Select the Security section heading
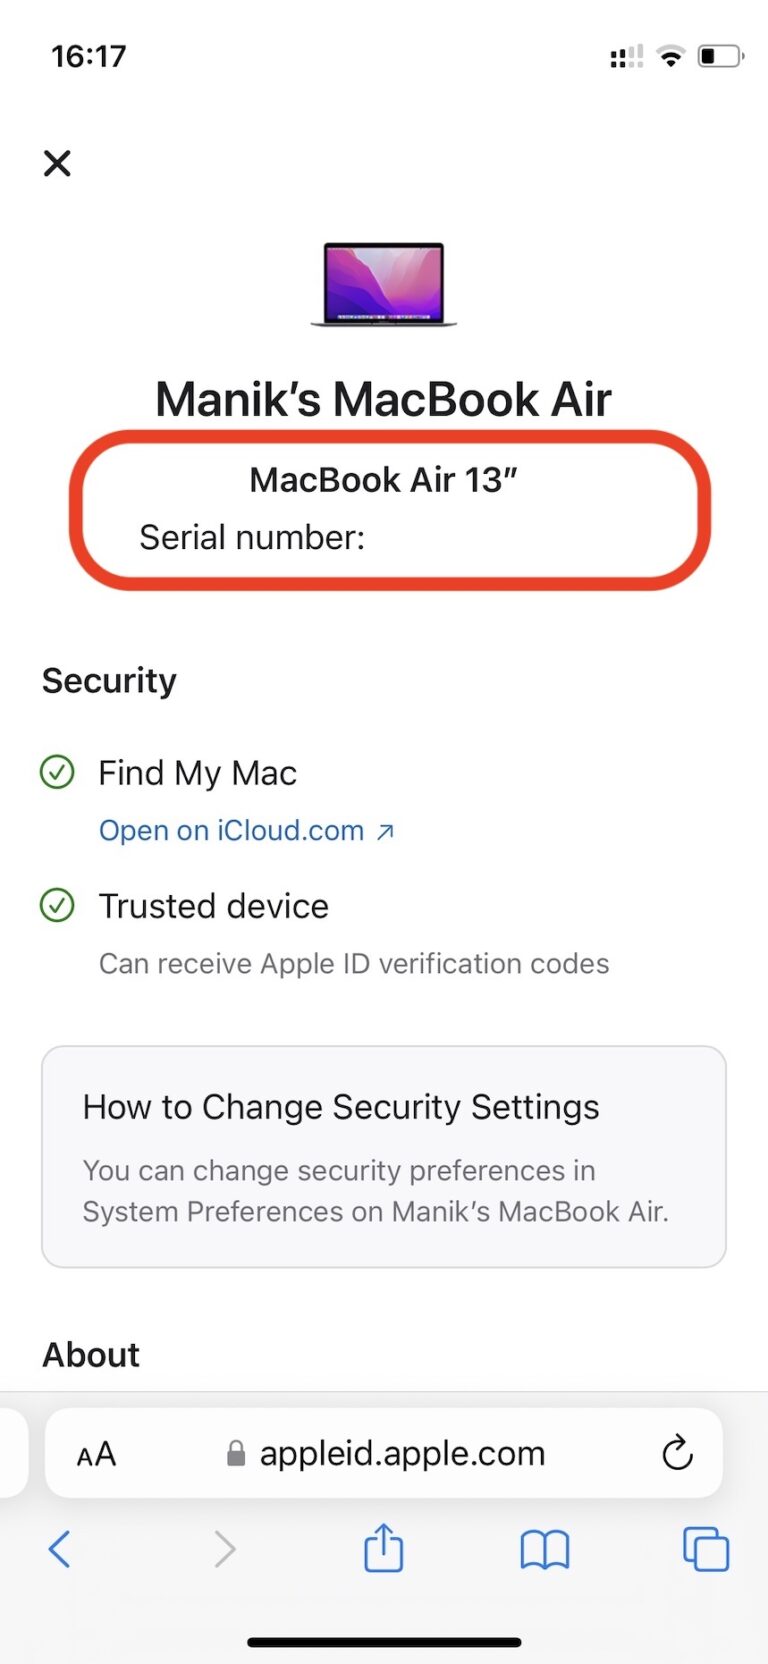Screen dimensions: 768x1664 point(108,680)
